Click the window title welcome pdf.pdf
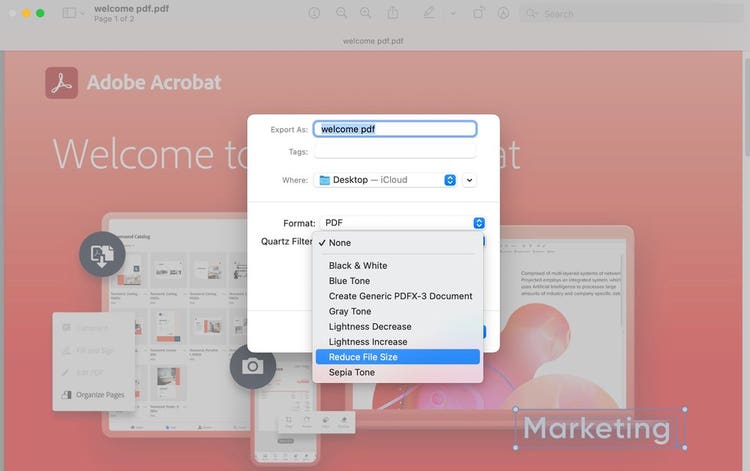750x471 pixels. [132, 9]
